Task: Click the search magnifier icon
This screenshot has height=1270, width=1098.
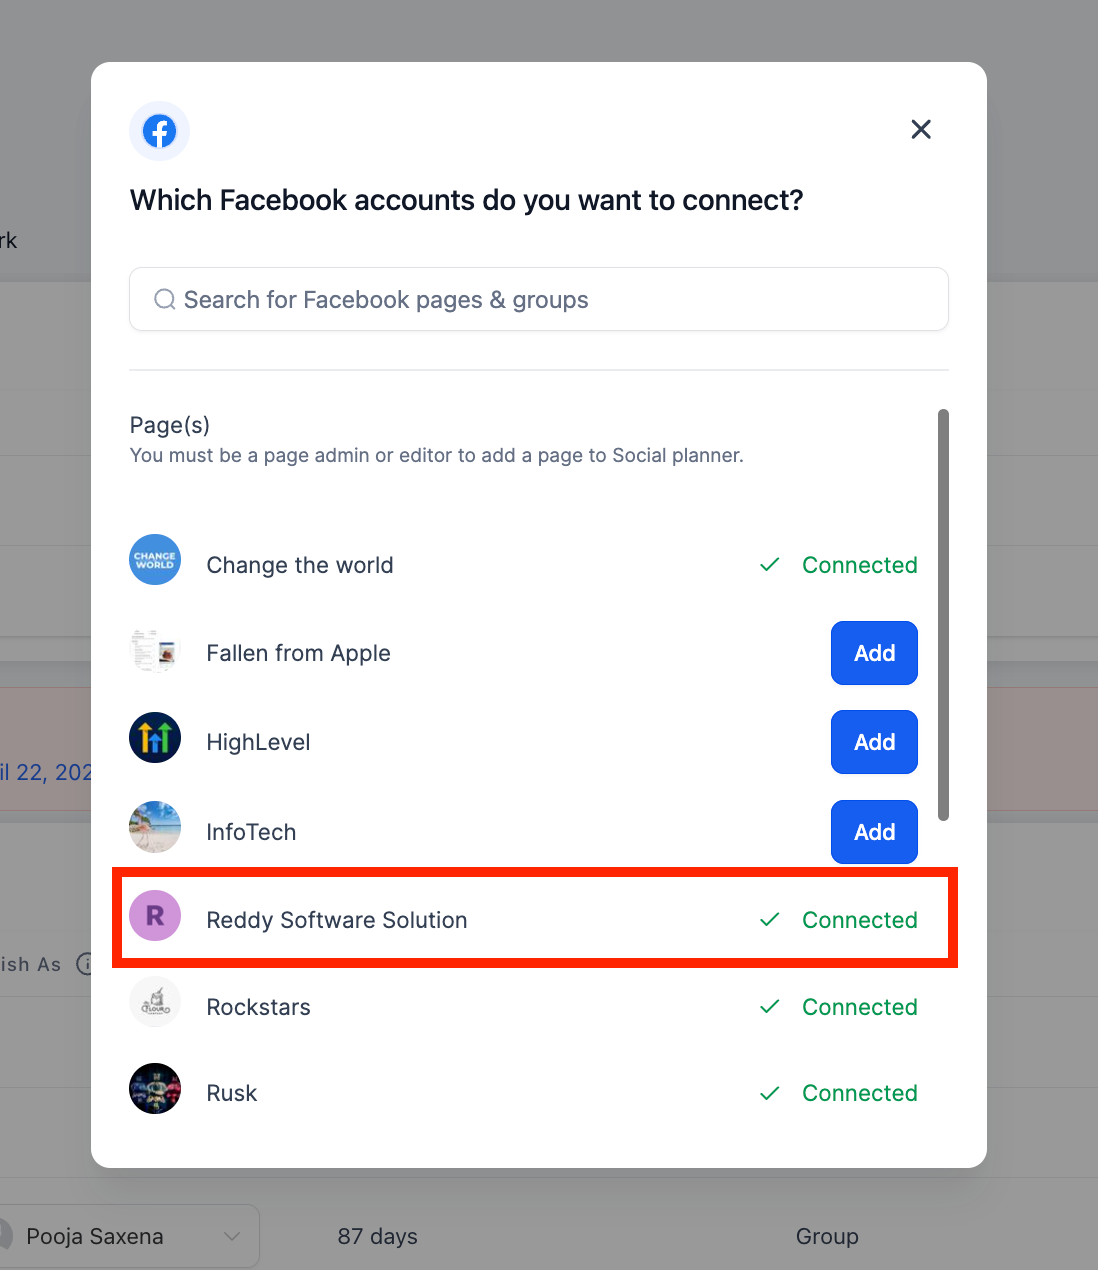Action: [165, 299]
